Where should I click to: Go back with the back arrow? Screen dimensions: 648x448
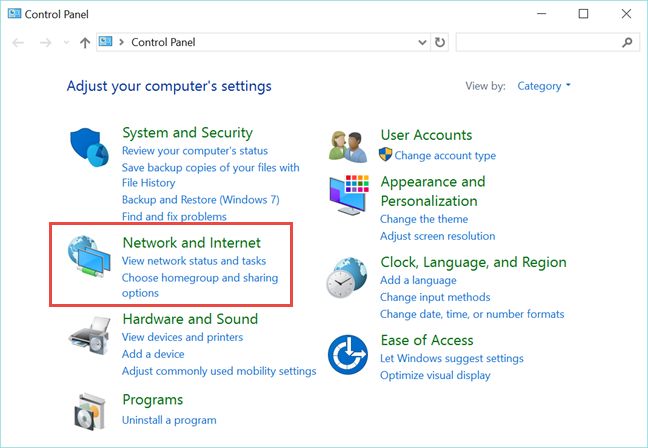(x=18, y=43)
